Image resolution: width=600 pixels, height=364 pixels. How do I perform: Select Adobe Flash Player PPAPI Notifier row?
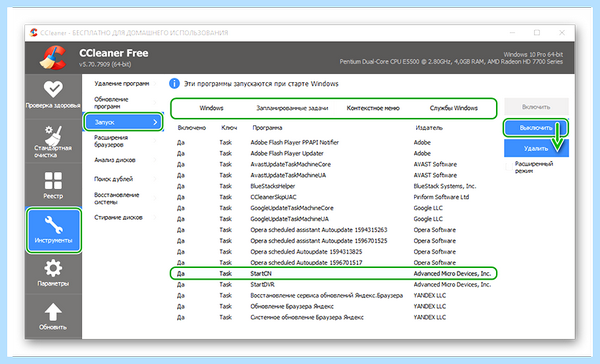[x=333, y=142]
